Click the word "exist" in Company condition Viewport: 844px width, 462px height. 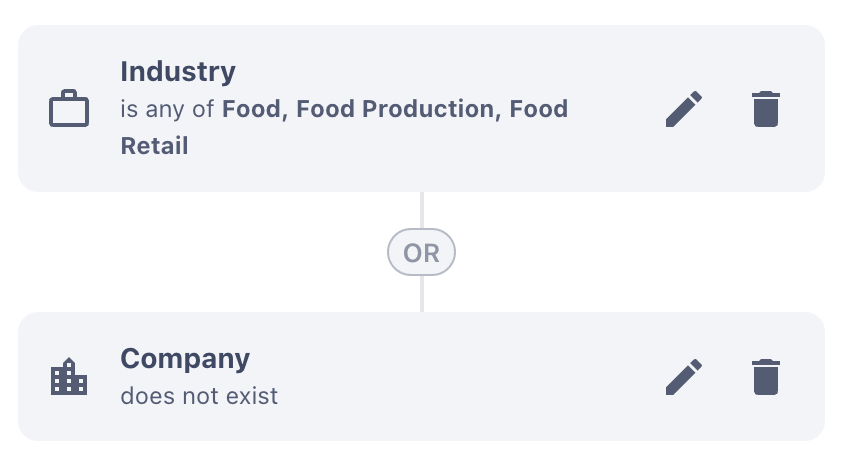(x=254, y=396)
